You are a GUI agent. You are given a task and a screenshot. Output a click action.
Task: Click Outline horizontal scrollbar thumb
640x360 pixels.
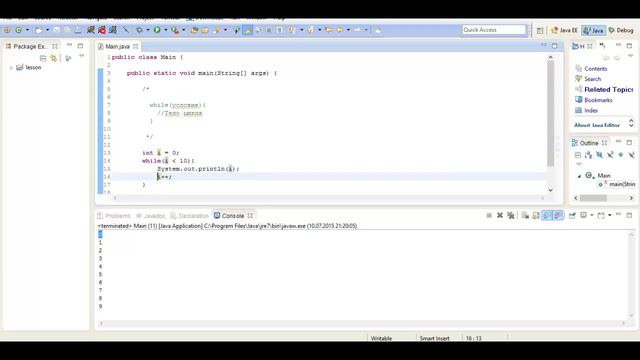pyautogui.click(x=593, y=198)
